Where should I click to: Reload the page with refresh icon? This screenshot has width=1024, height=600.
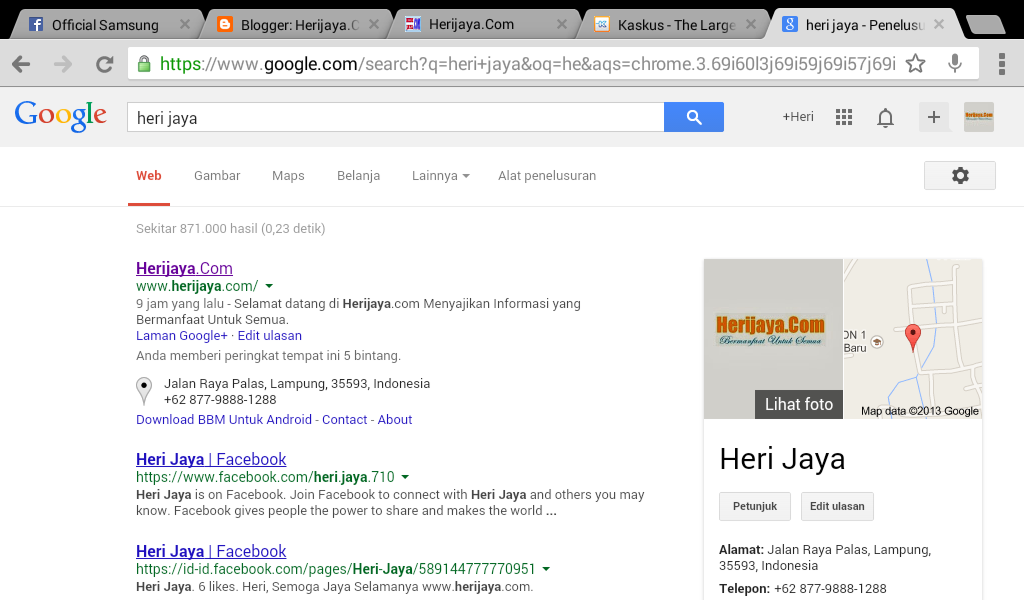(x=104, y=65)
